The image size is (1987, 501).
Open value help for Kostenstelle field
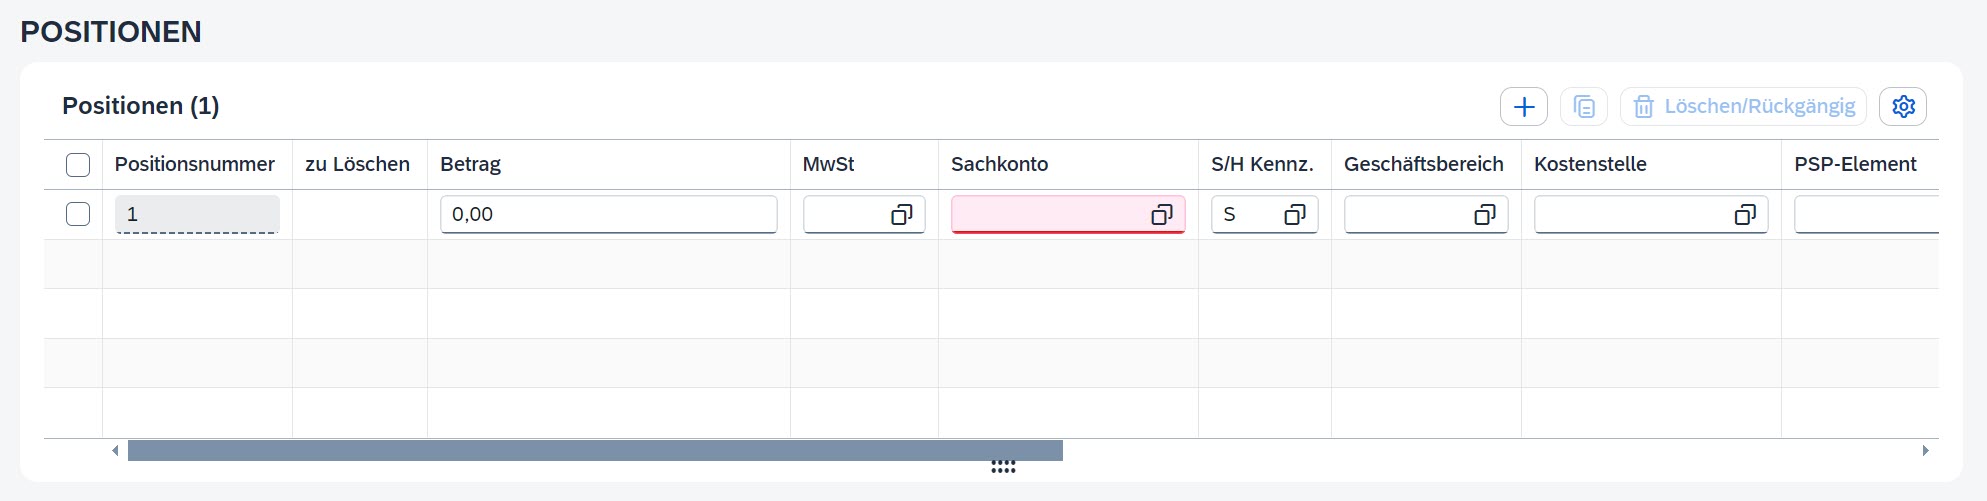pos(1744,215)
